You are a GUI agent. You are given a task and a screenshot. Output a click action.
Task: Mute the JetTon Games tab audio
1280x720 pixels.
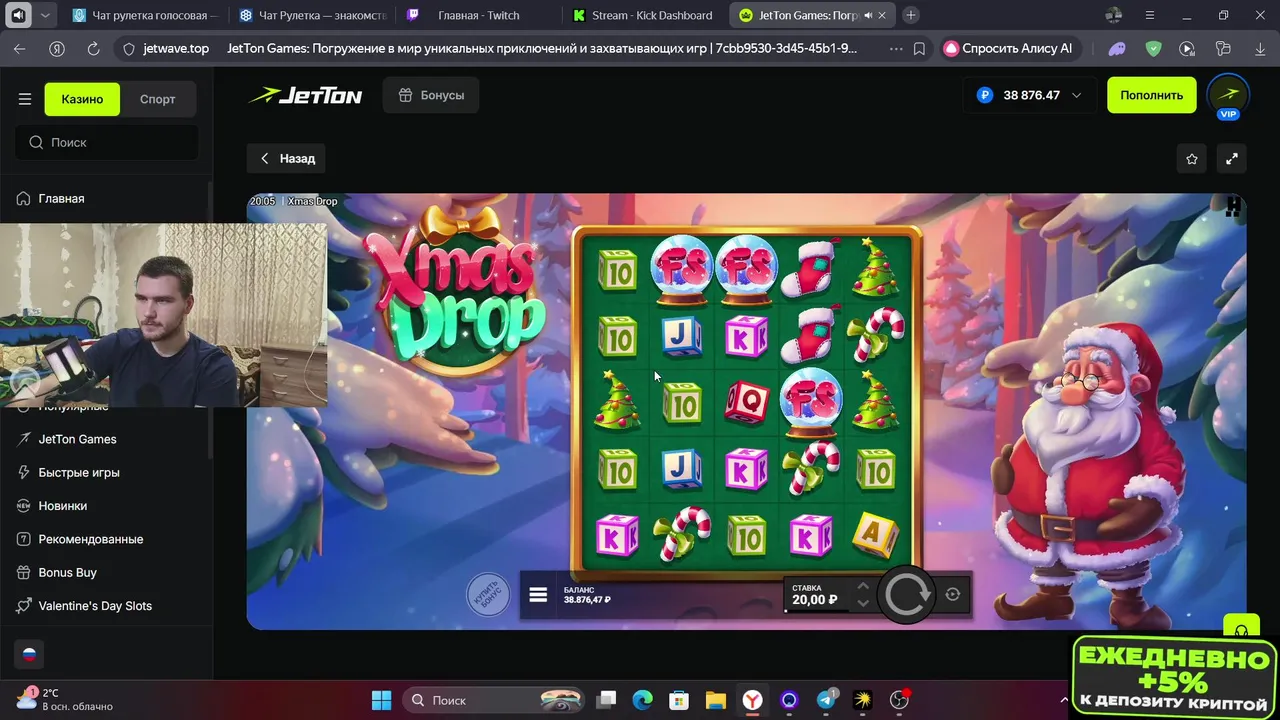click(868, 15)
